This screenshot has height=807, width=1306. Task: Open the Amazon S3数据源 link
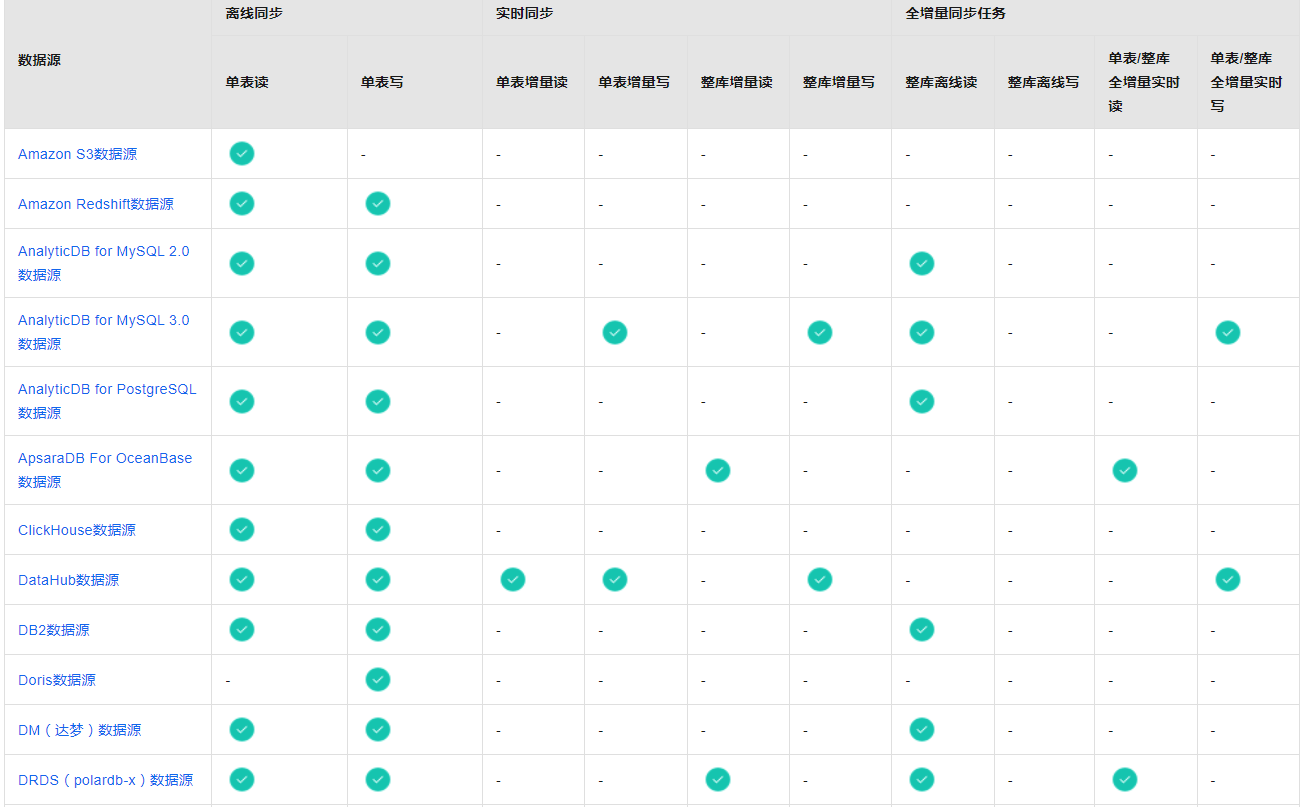pyautogui.click(x=78, y=154)
